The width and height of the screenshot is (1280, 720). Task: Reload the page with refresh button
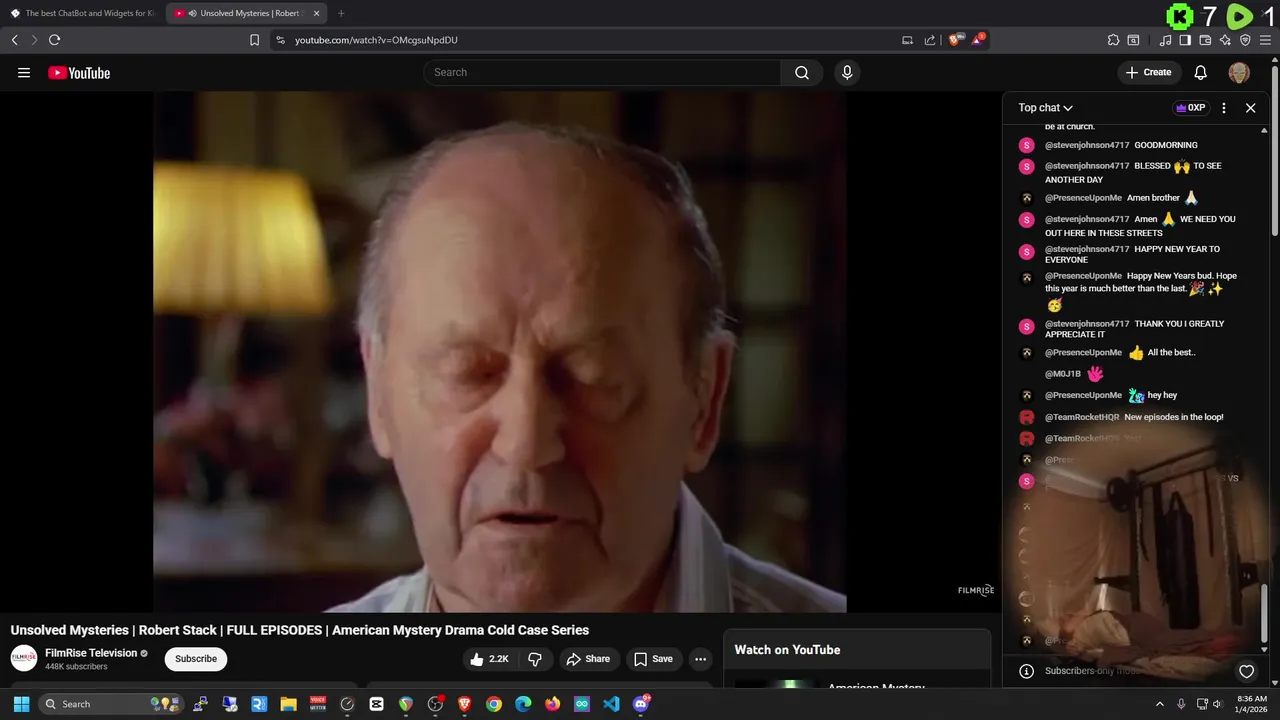[x=54, y=40]
